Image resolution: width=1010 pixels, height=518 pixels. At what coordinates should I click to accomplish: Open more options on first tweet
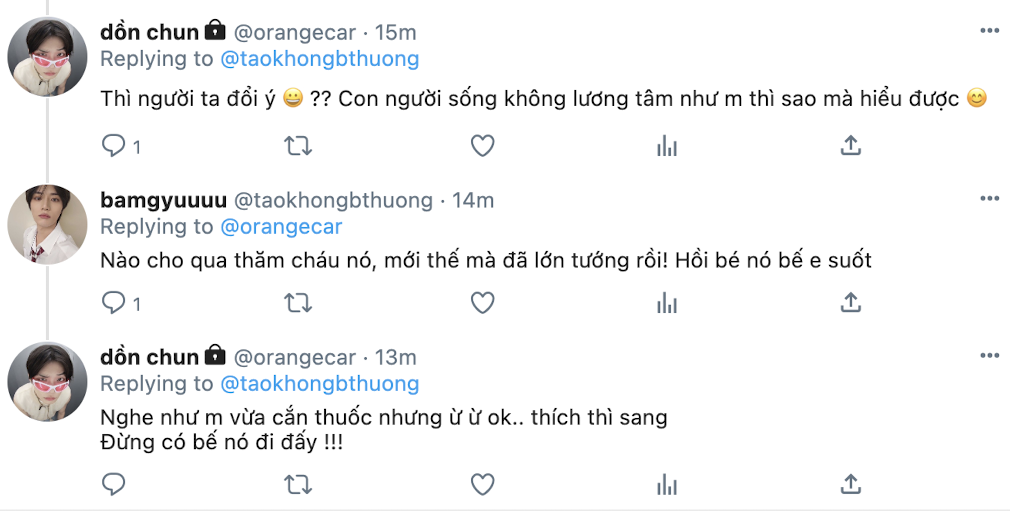989,31
